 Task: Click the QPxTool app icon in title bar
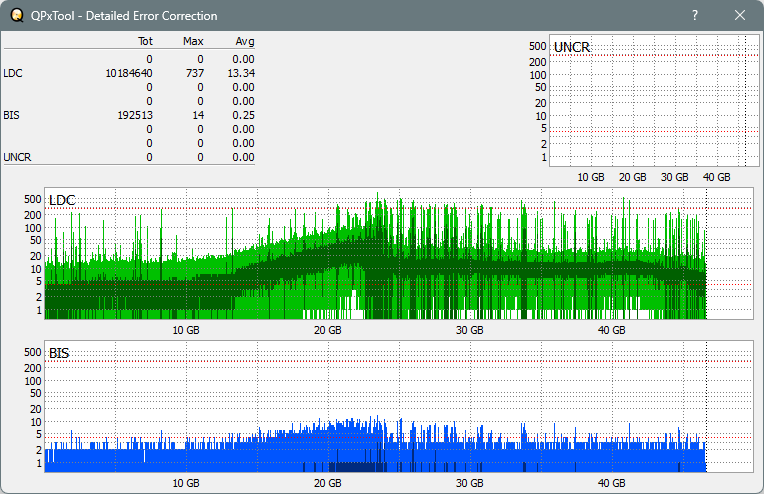pos(17,16)
